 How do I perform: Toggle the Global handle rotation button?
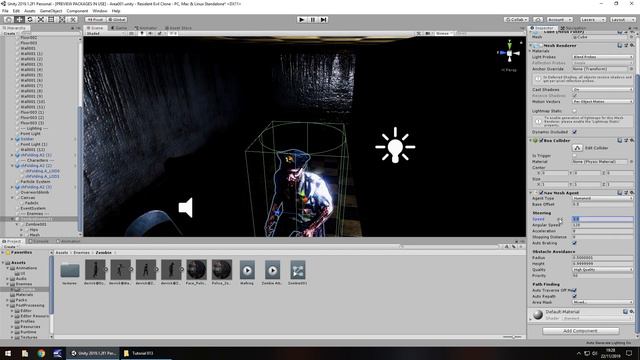pos(117,20)
